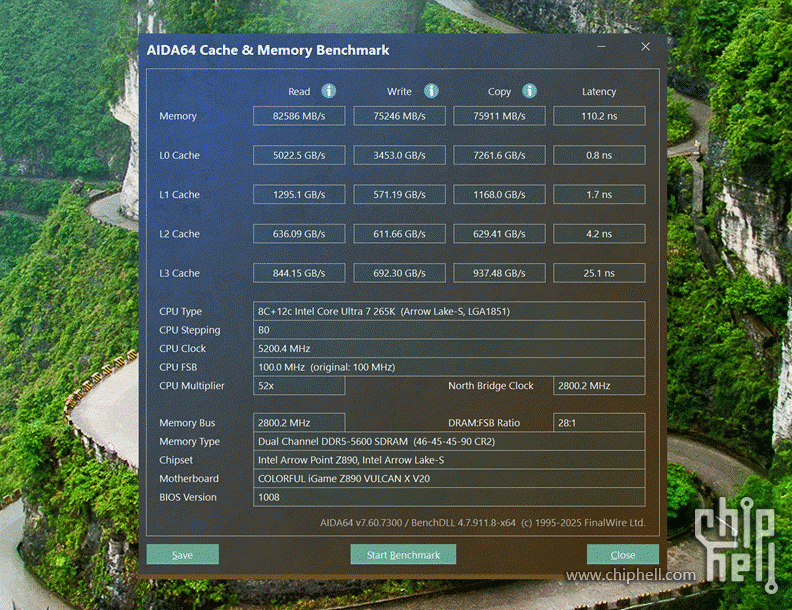Image resolution: width=792 pixels, height=610 pixels.
Task: Click Memory Bus value 2800.2 MHz
Action: [x=299, y=423]
